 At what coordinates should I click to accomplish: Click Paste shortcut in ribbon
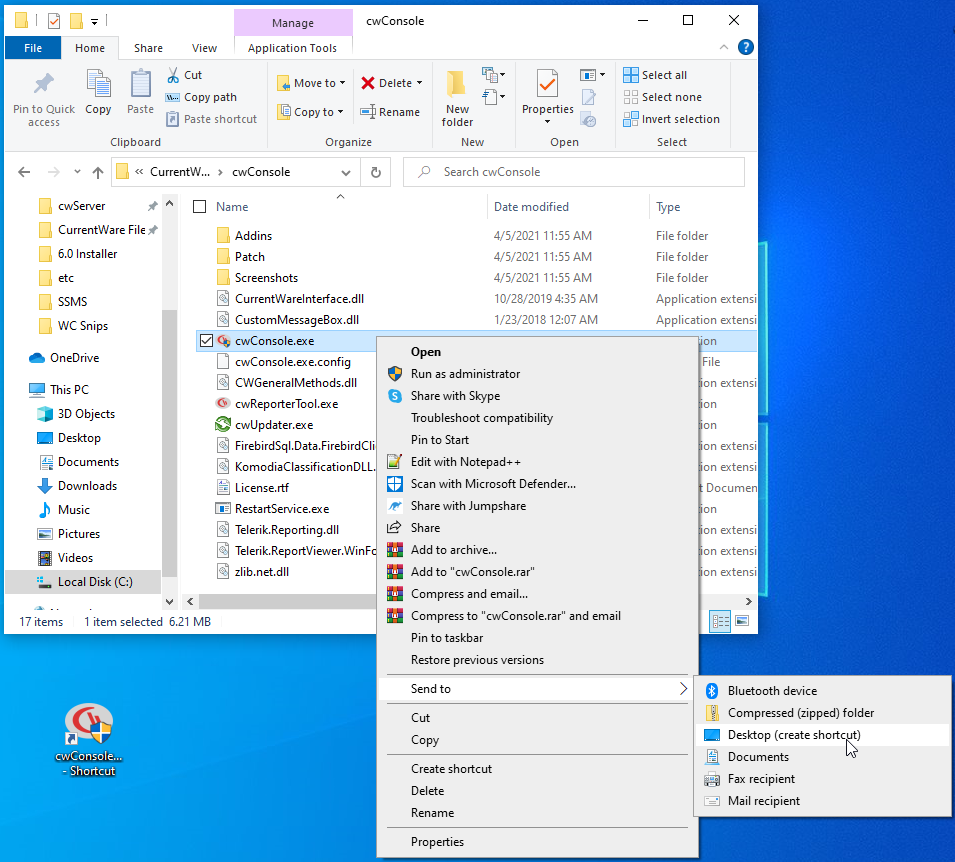point(212,119)
